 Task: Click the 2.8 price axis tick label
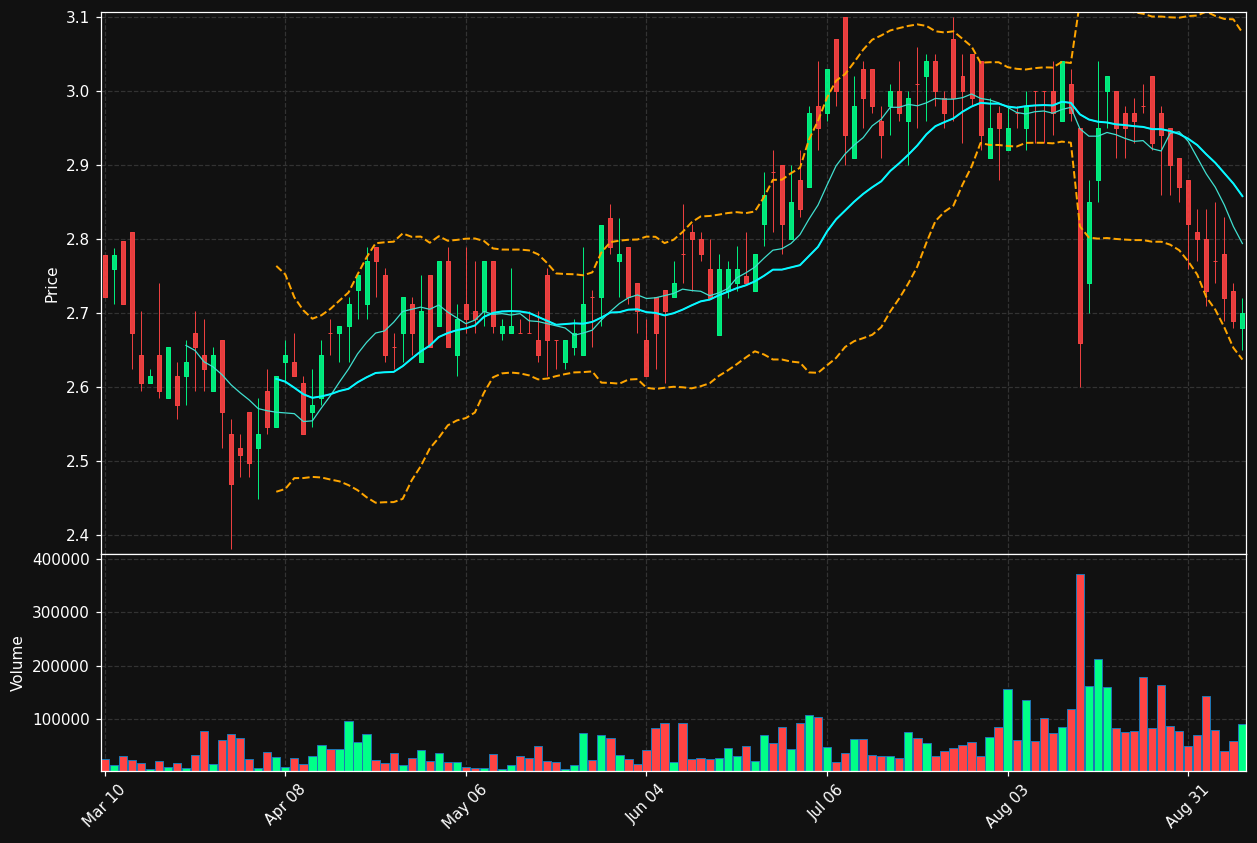[79, 240]
